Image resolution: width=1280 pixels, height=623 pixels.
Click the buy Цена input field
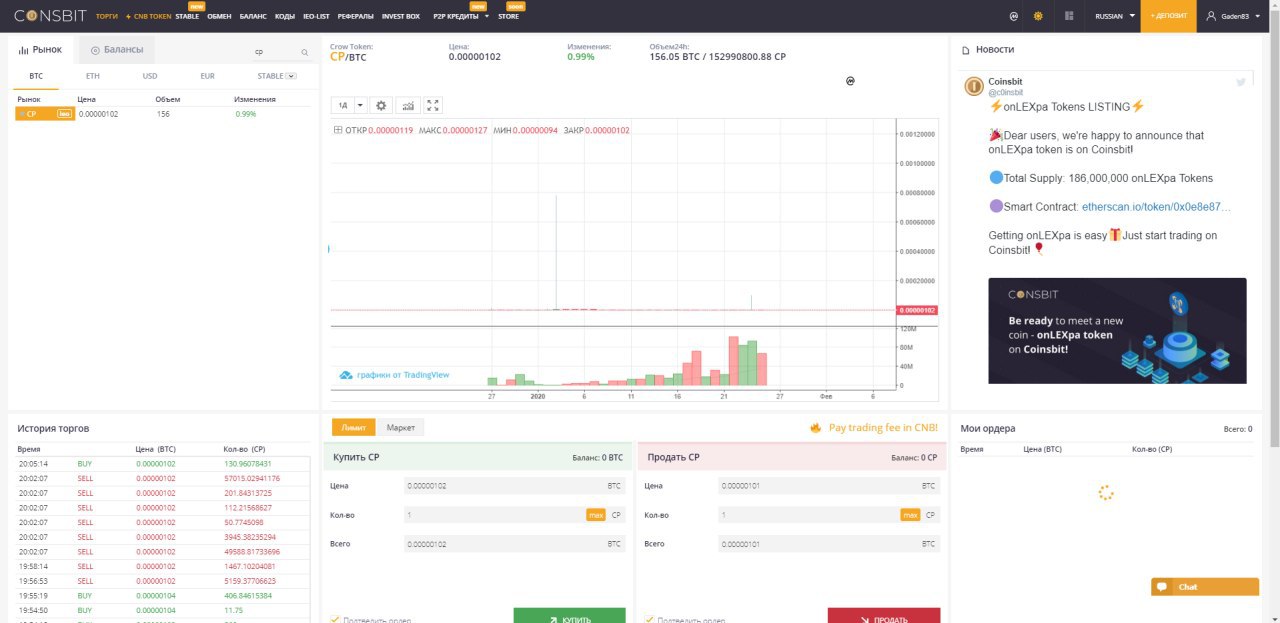515,486
